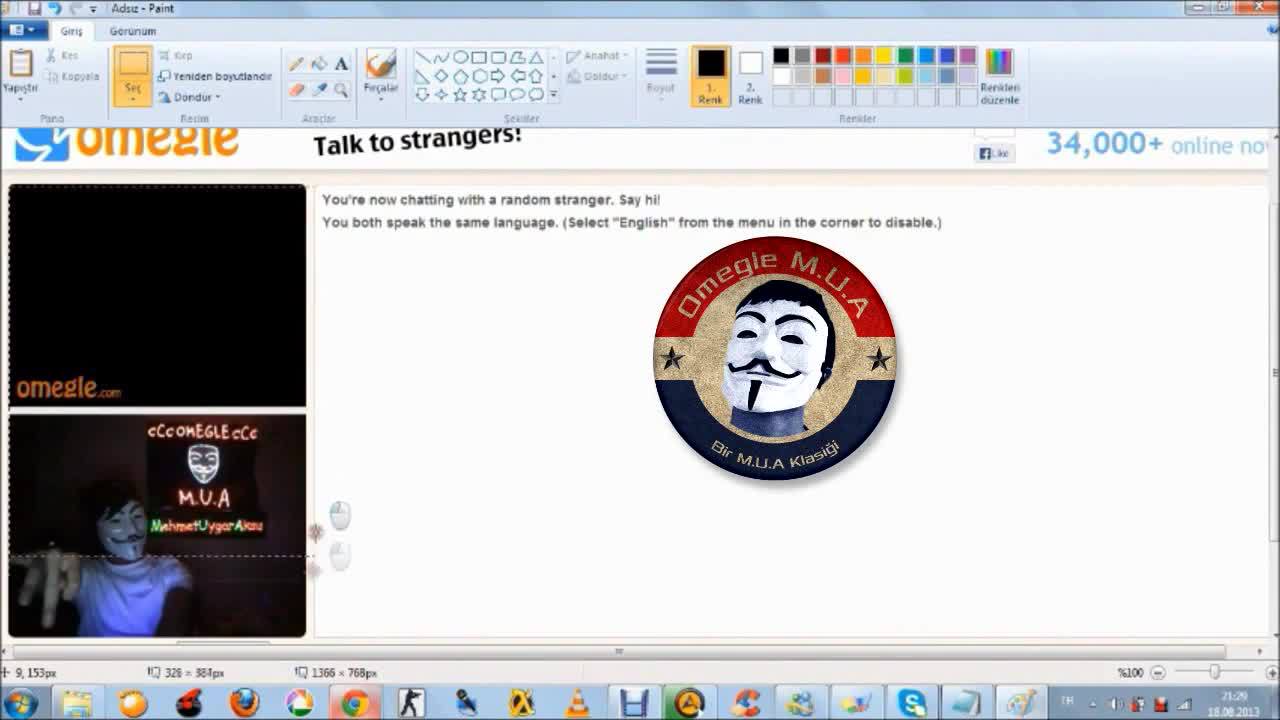Open the Anahat outline dropdown
1280x720 pixels.
pyautogui.click(x=597, y=56)
